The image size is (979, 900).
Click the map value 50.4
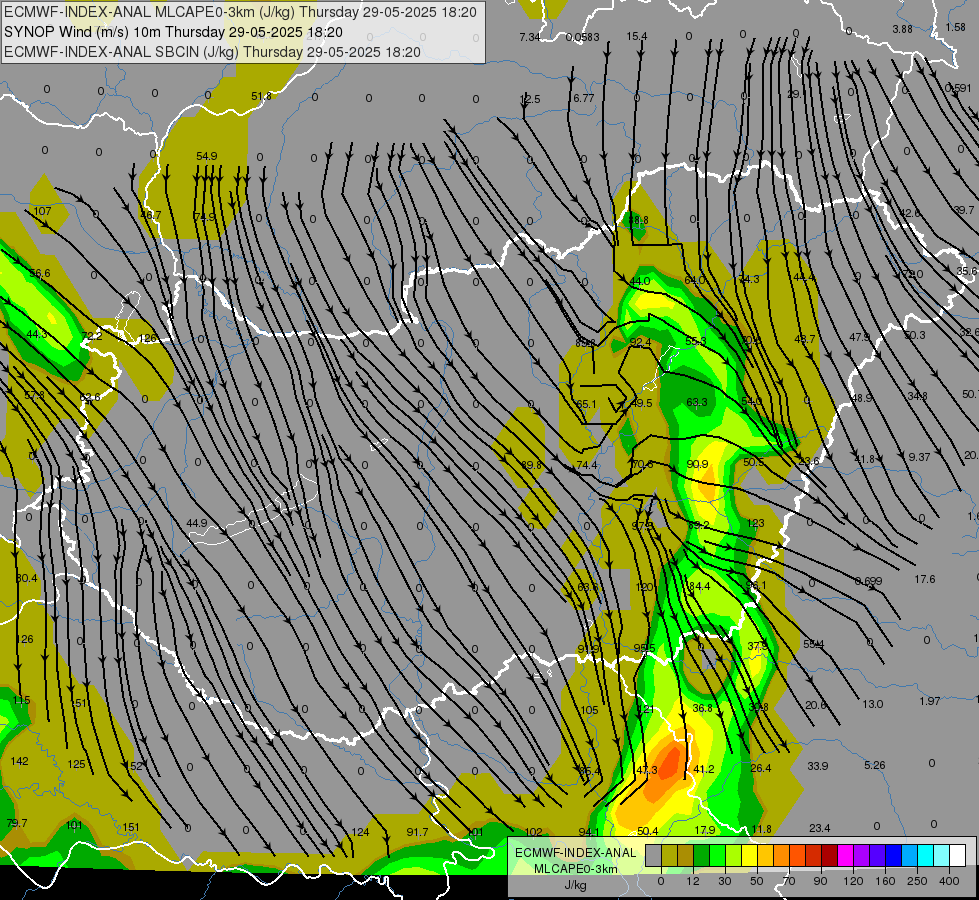pos(647,831)
